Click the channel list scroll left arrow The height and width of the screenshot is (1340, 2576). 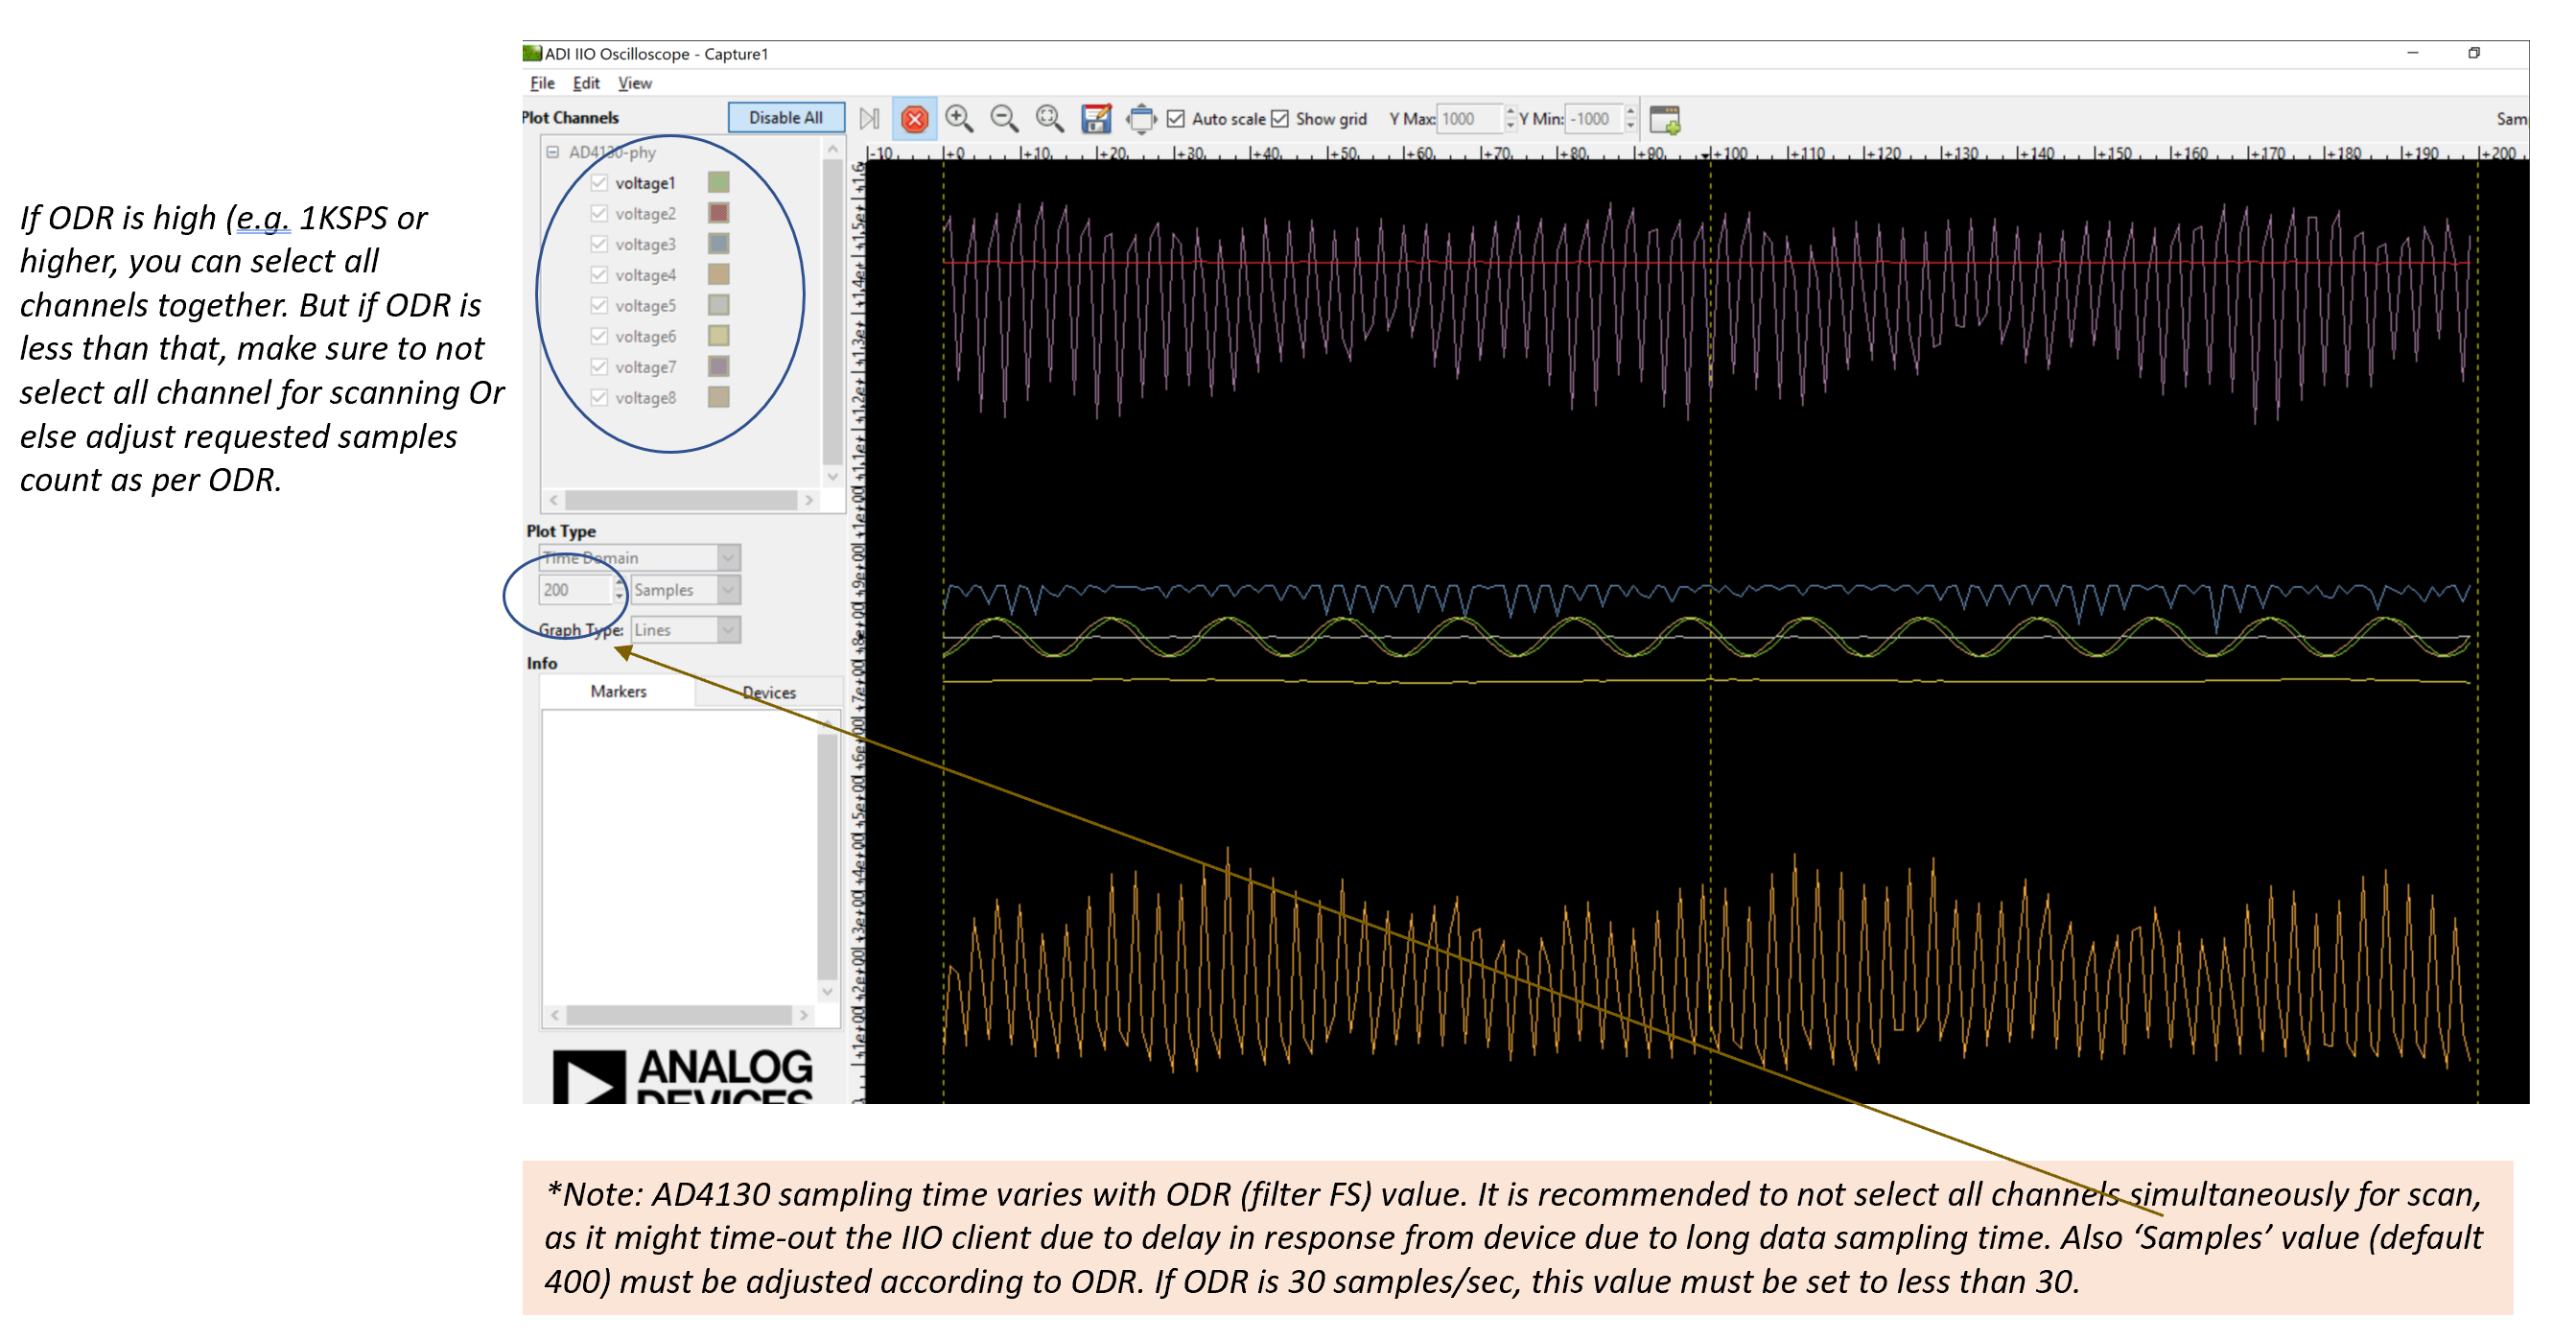[x=554, y=499]
